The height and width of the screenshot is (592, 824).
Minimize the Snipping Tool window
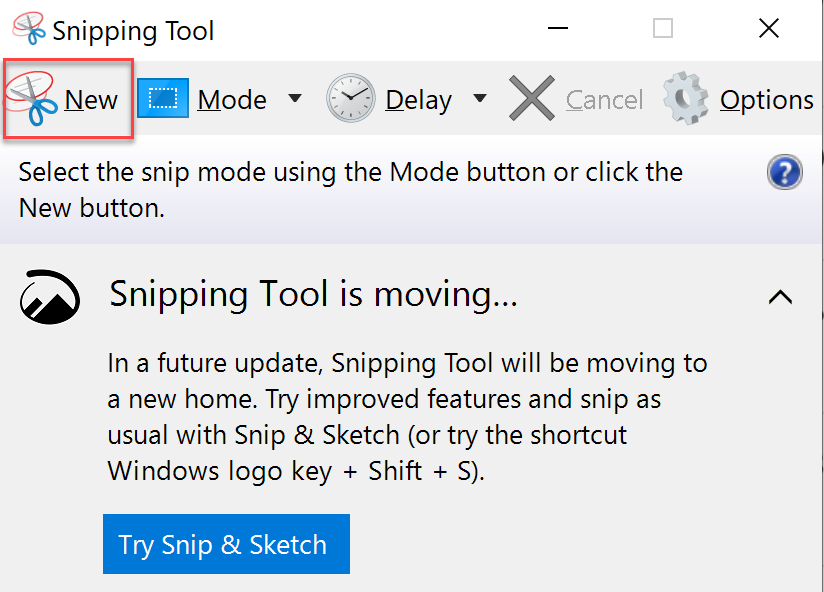558,28
